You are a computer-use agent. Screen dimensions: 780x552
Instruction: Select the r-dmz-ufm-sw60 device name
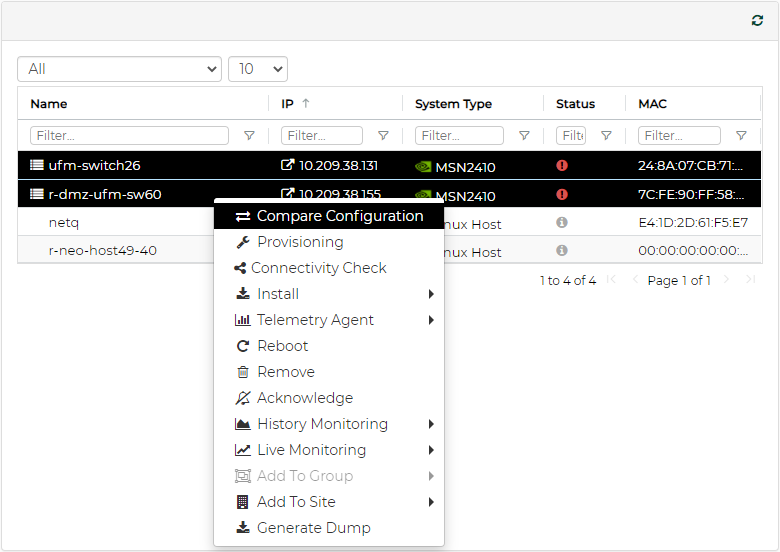coord(105,194)
